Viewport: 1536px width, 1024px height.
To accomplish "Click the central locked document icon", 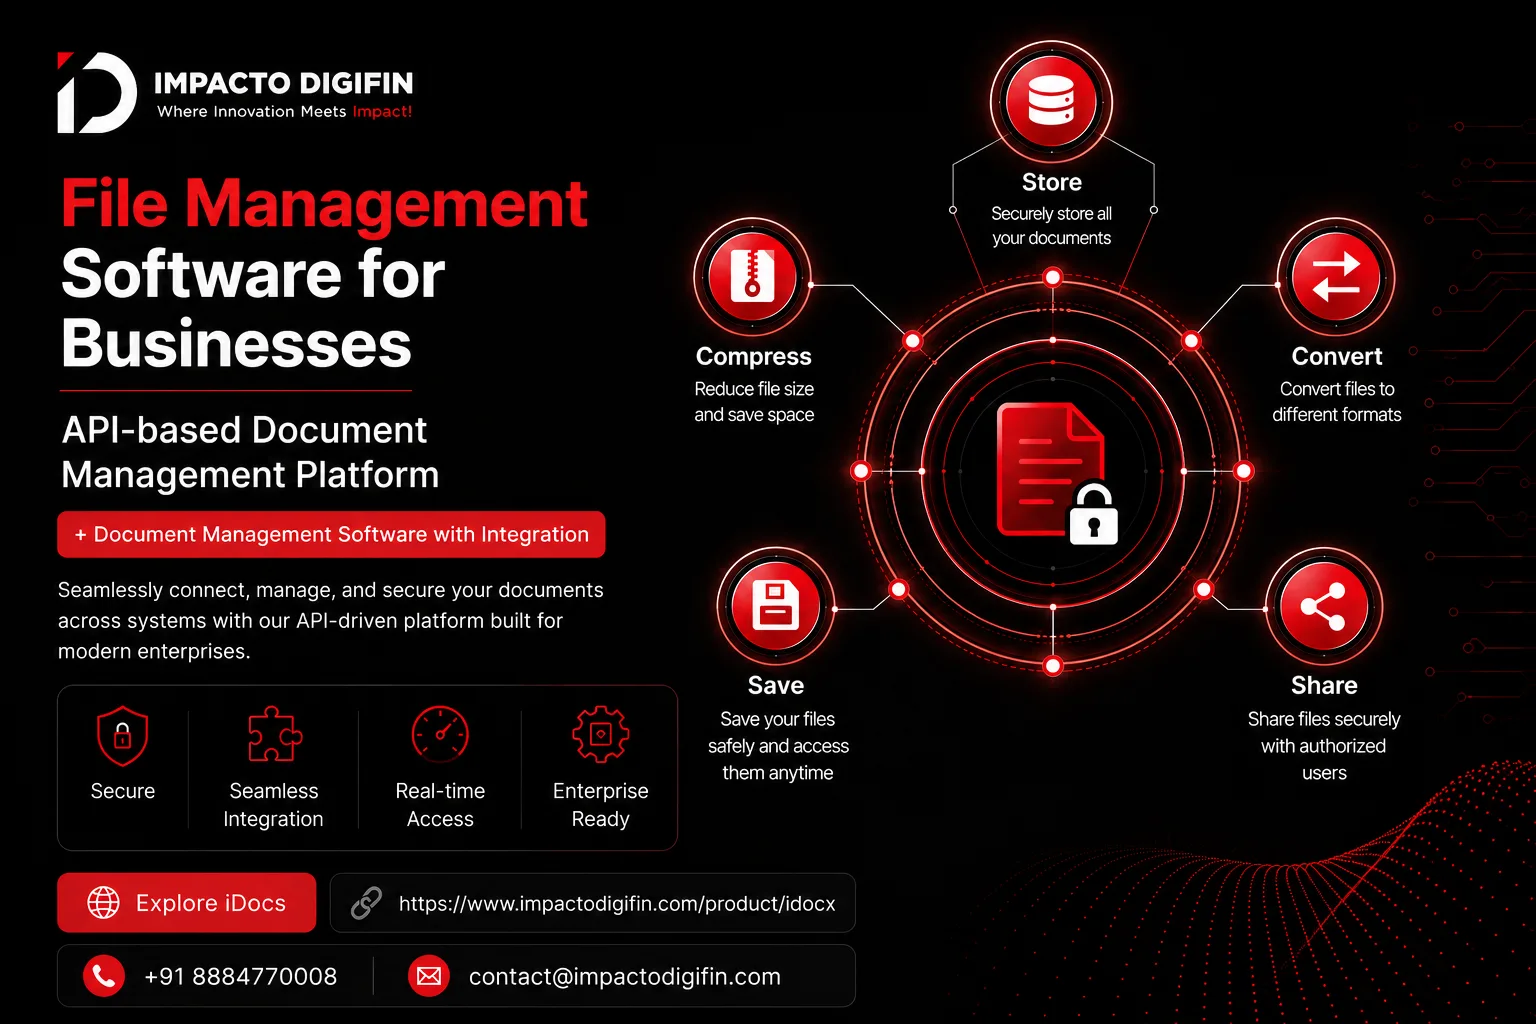I will click(1056, 472).
